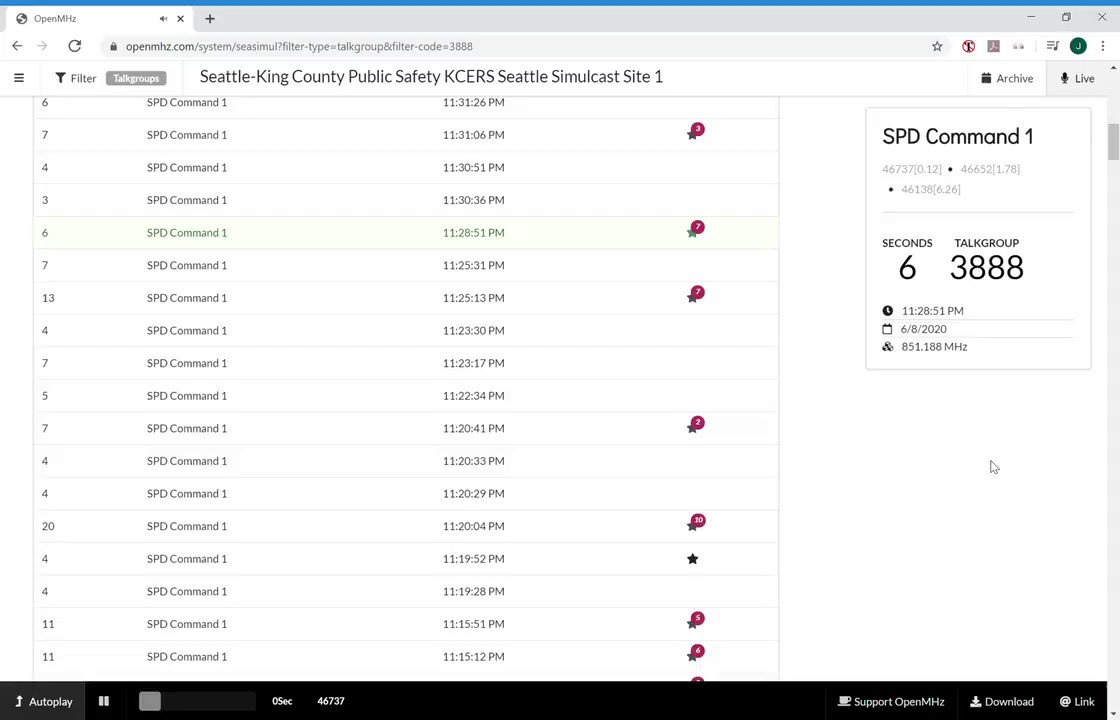This screenshot has width=1120, height=720.
Task: Pause playback with pause button
Action: 104,701
